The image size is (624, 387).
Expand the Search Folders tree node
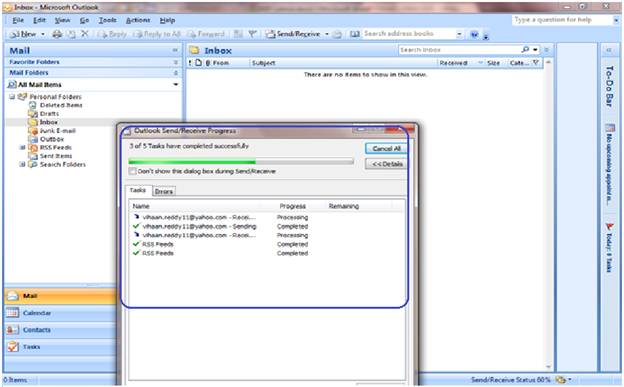point(23,164)
